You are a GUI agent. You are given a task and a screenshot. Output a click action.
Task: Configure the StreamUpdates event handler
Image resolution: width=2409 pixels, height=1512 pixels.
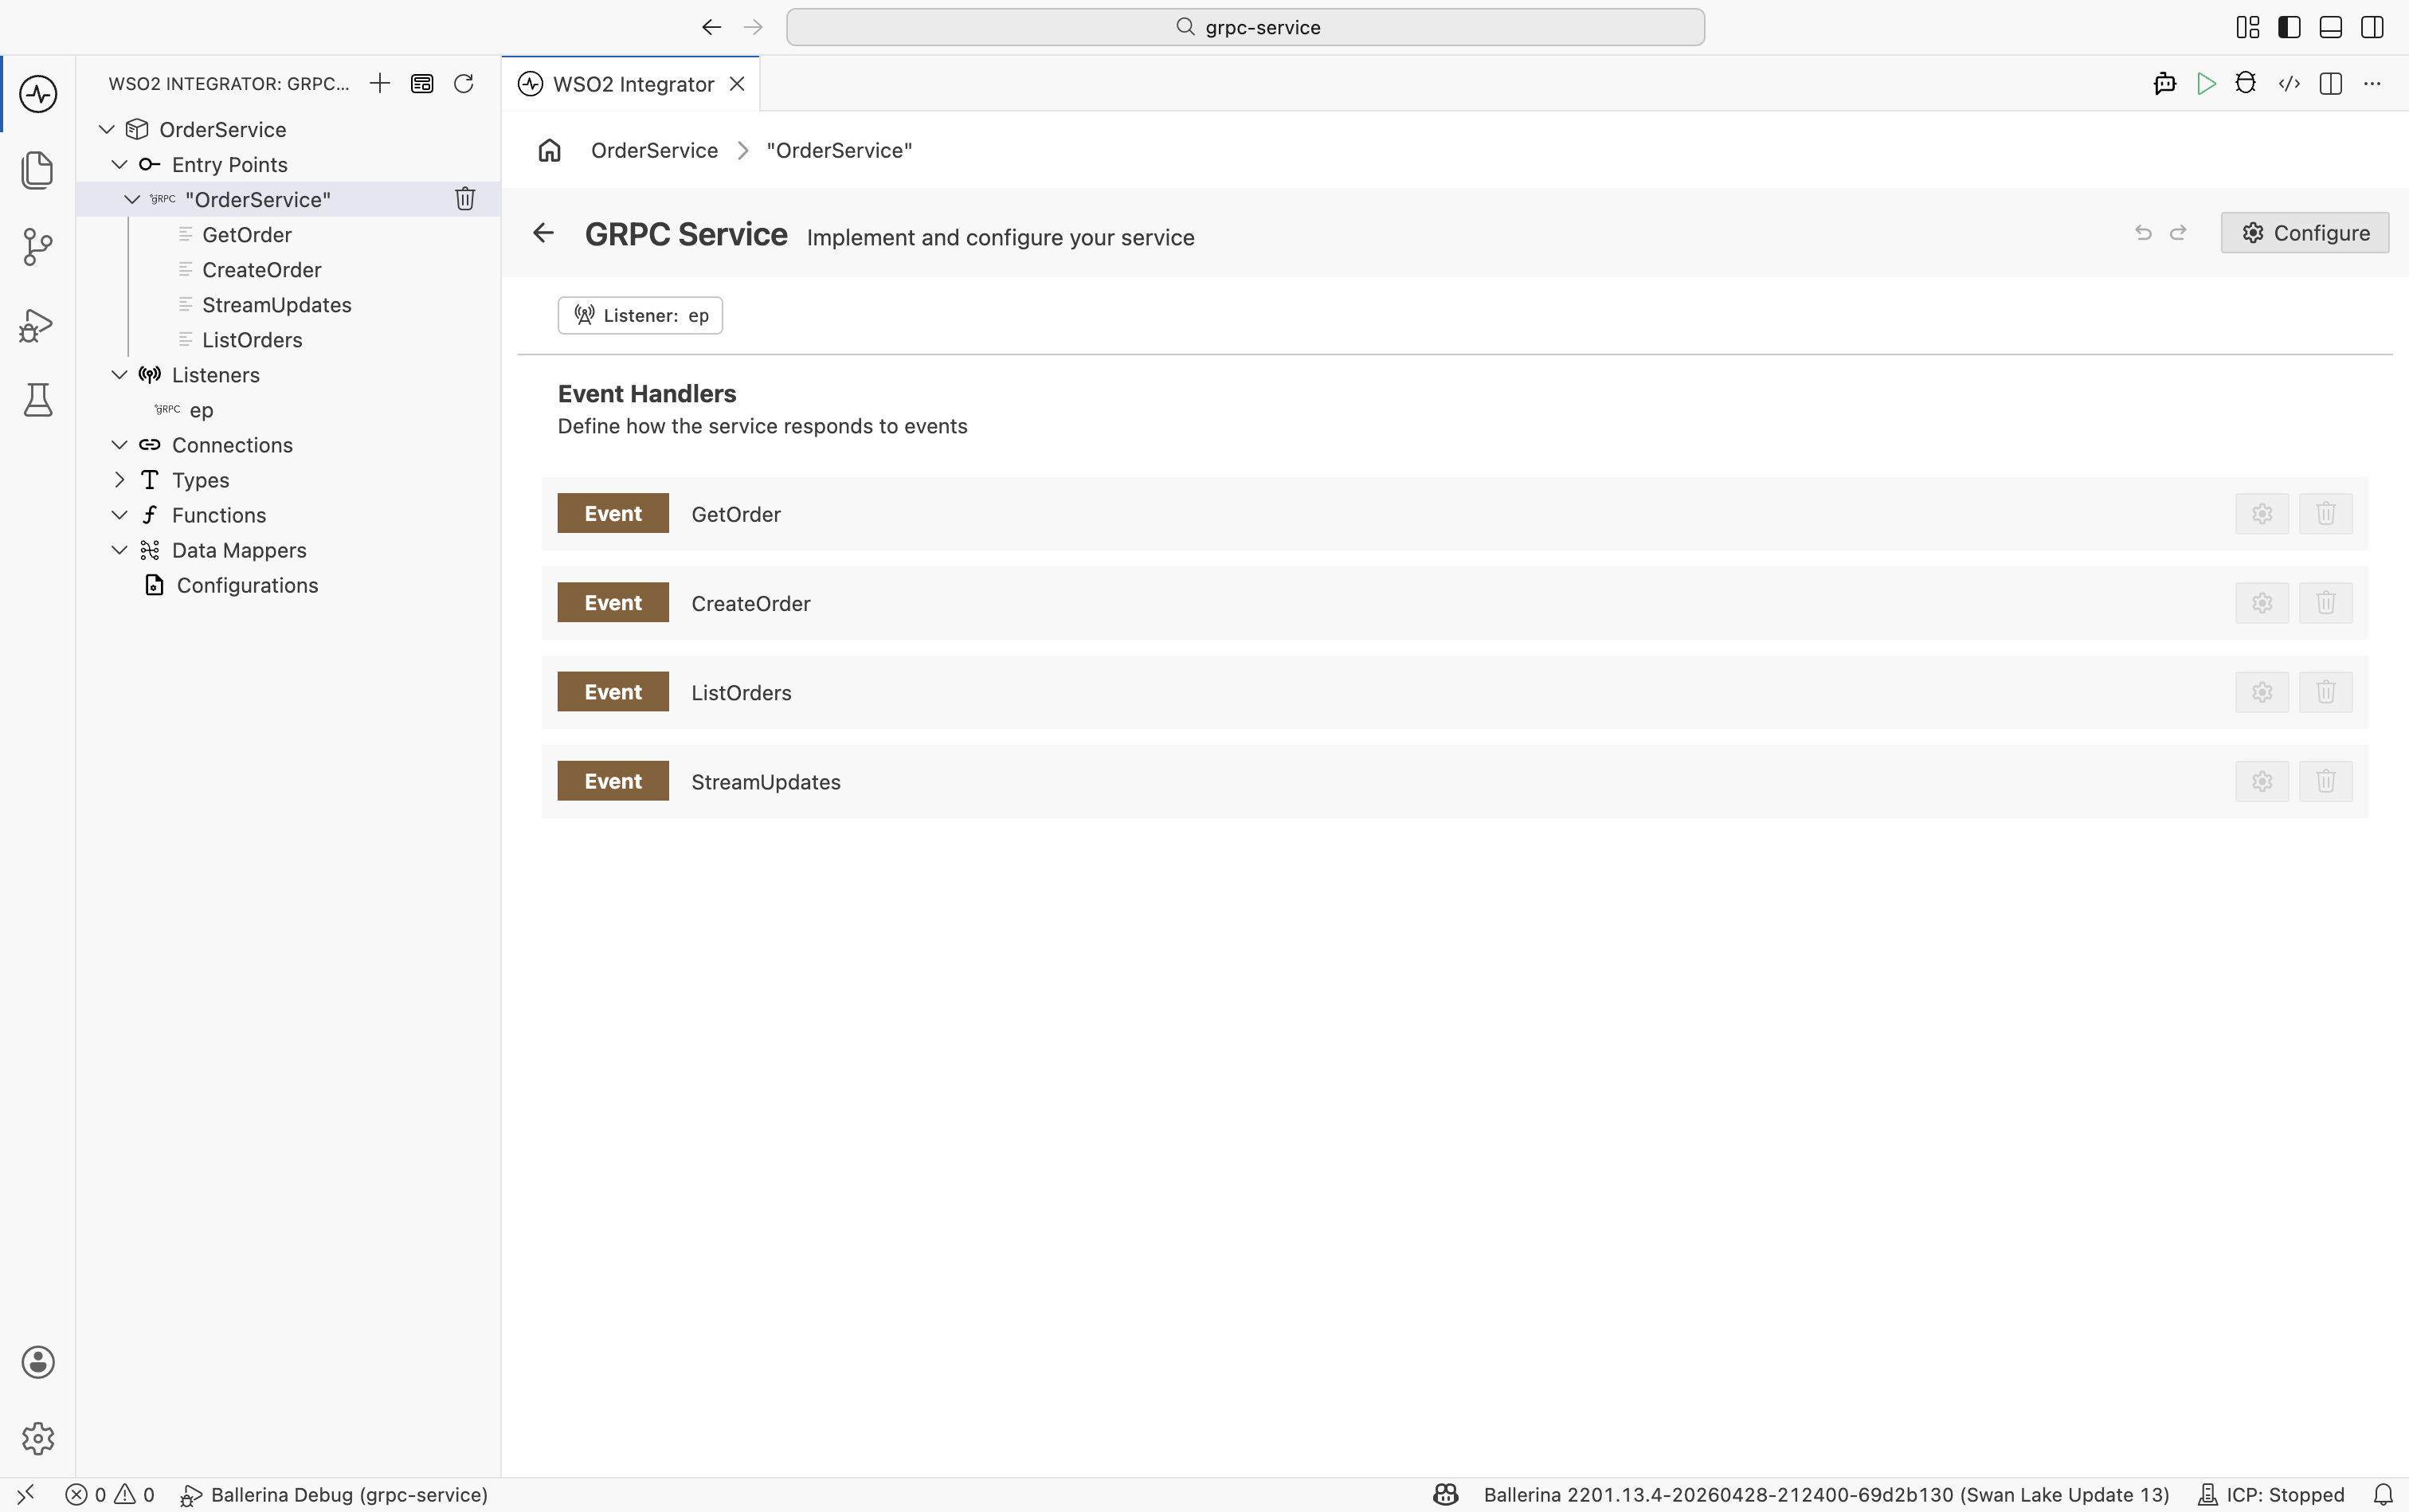[2262, 781]
